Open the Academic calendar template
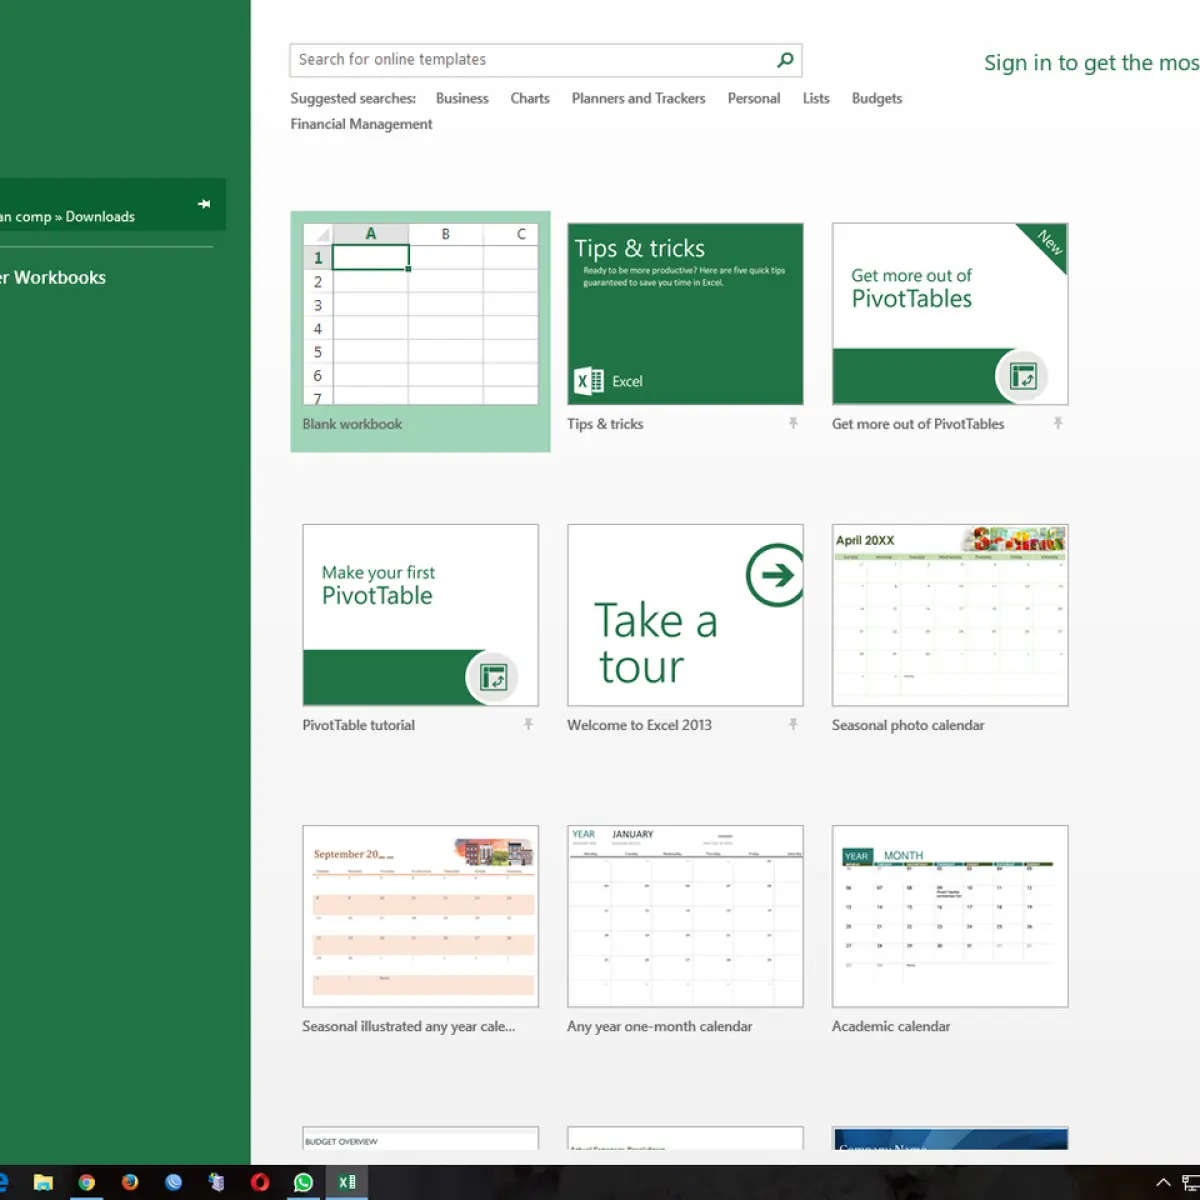The width and height of the screenshot is (1200, 1200). click(x=950, y=916)
